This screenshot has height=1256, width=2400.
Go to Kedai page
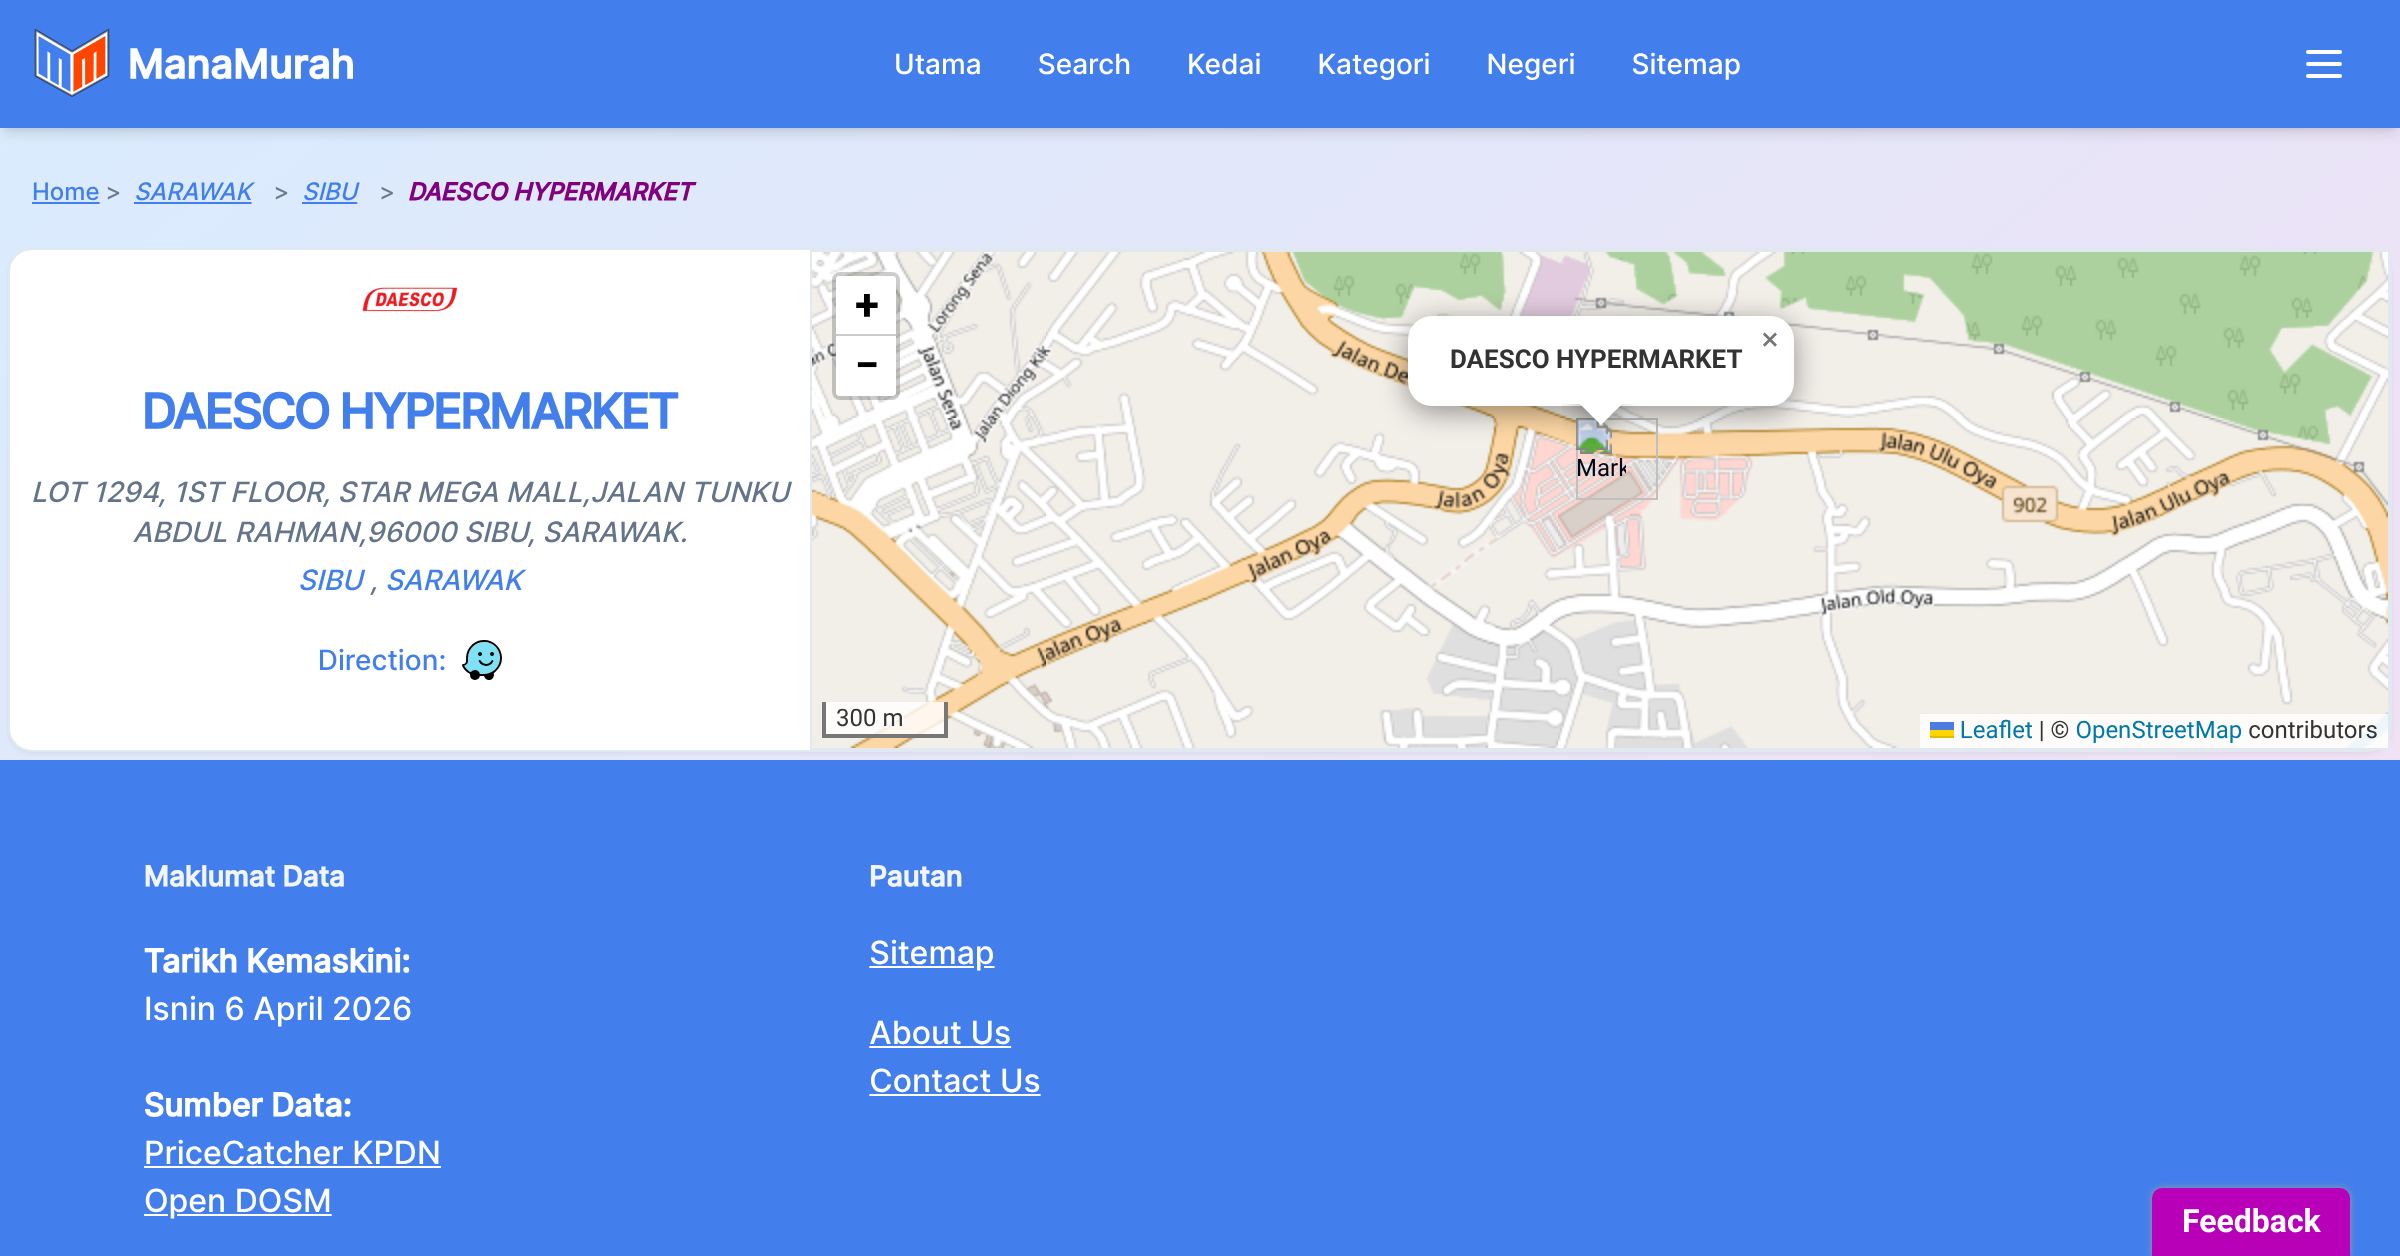click(1224, 64)
